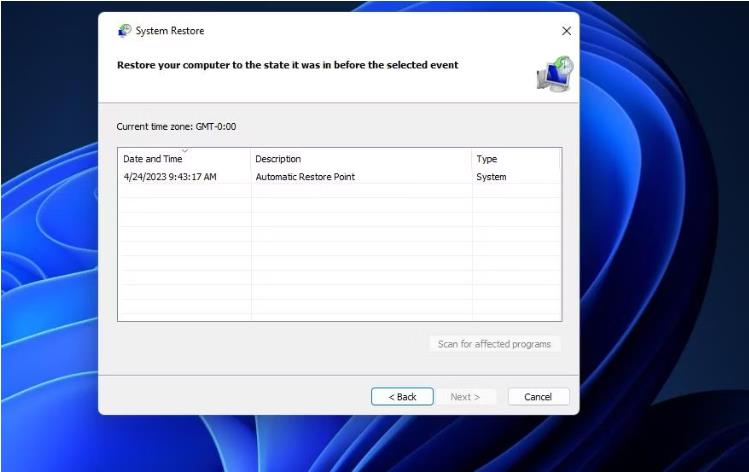Click the 'Restore your computer to the state' heading
The width and height of the screenshot is (749, 472).
[288, 65]
